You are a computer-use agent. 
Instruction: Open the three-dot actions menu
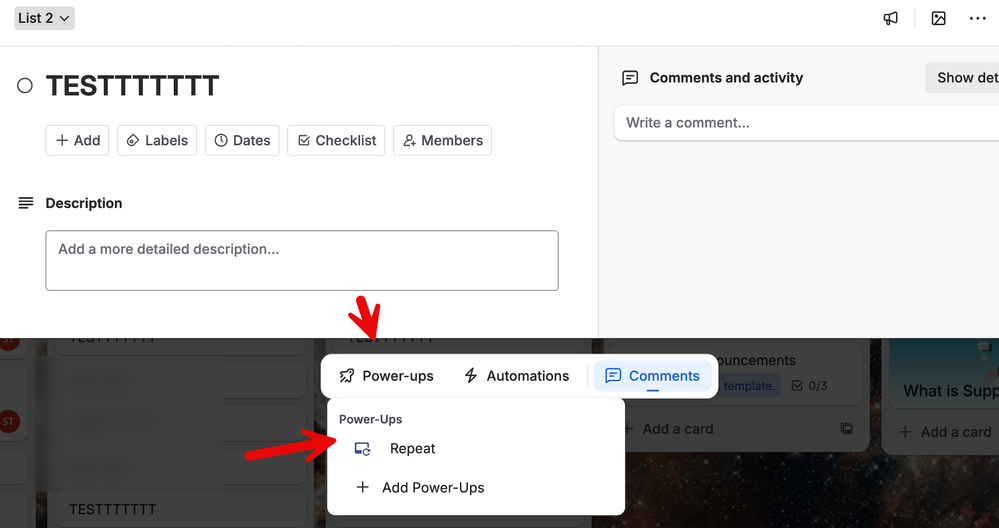pos(977,18)
